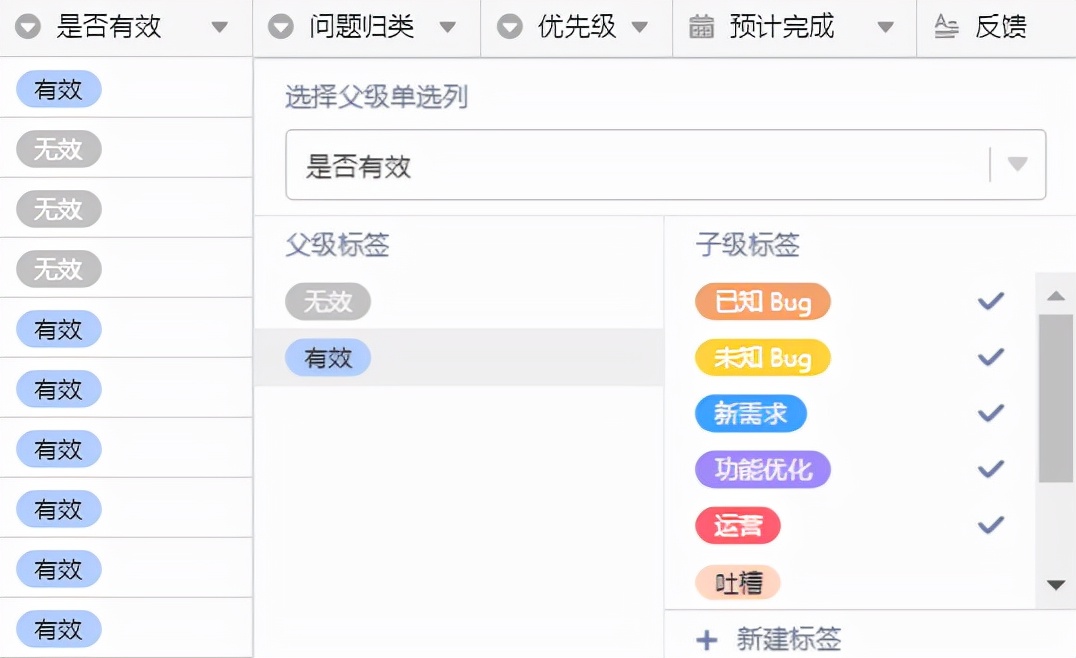Click the purple 功能优化 tag swatch

point(762,469)
